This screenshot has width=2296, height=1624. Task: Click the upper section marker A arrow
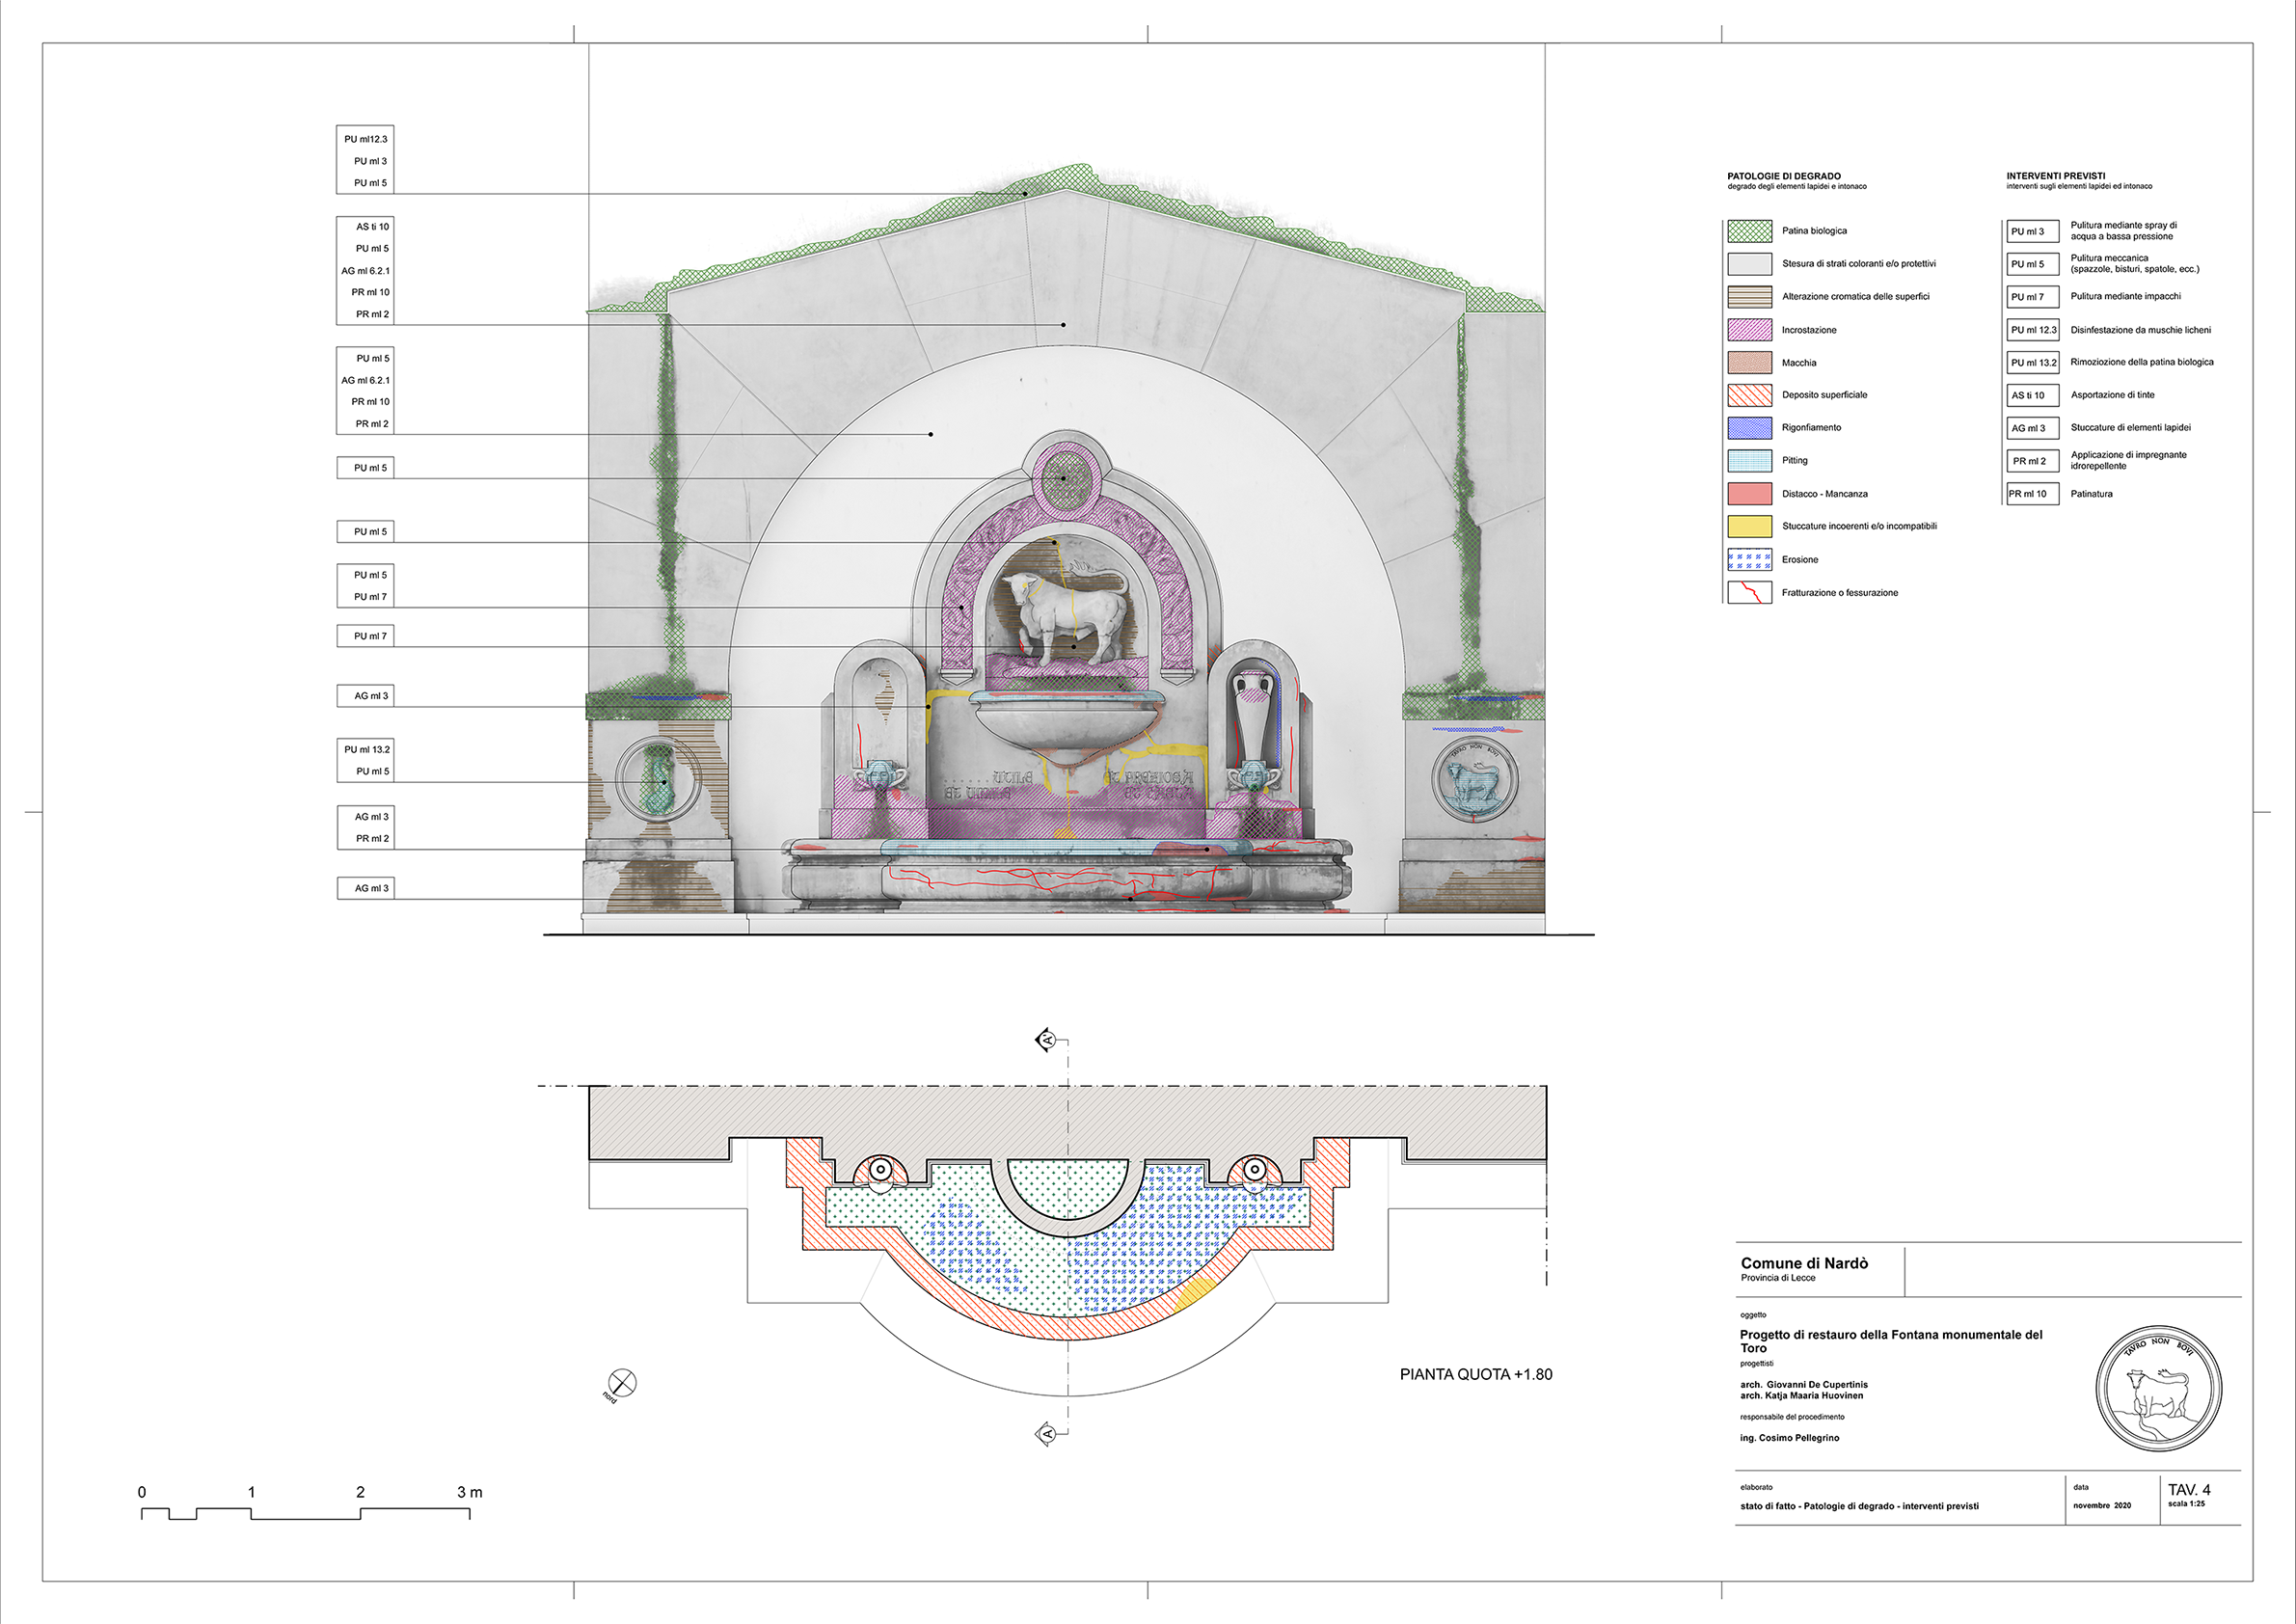coord(1045,1041)
